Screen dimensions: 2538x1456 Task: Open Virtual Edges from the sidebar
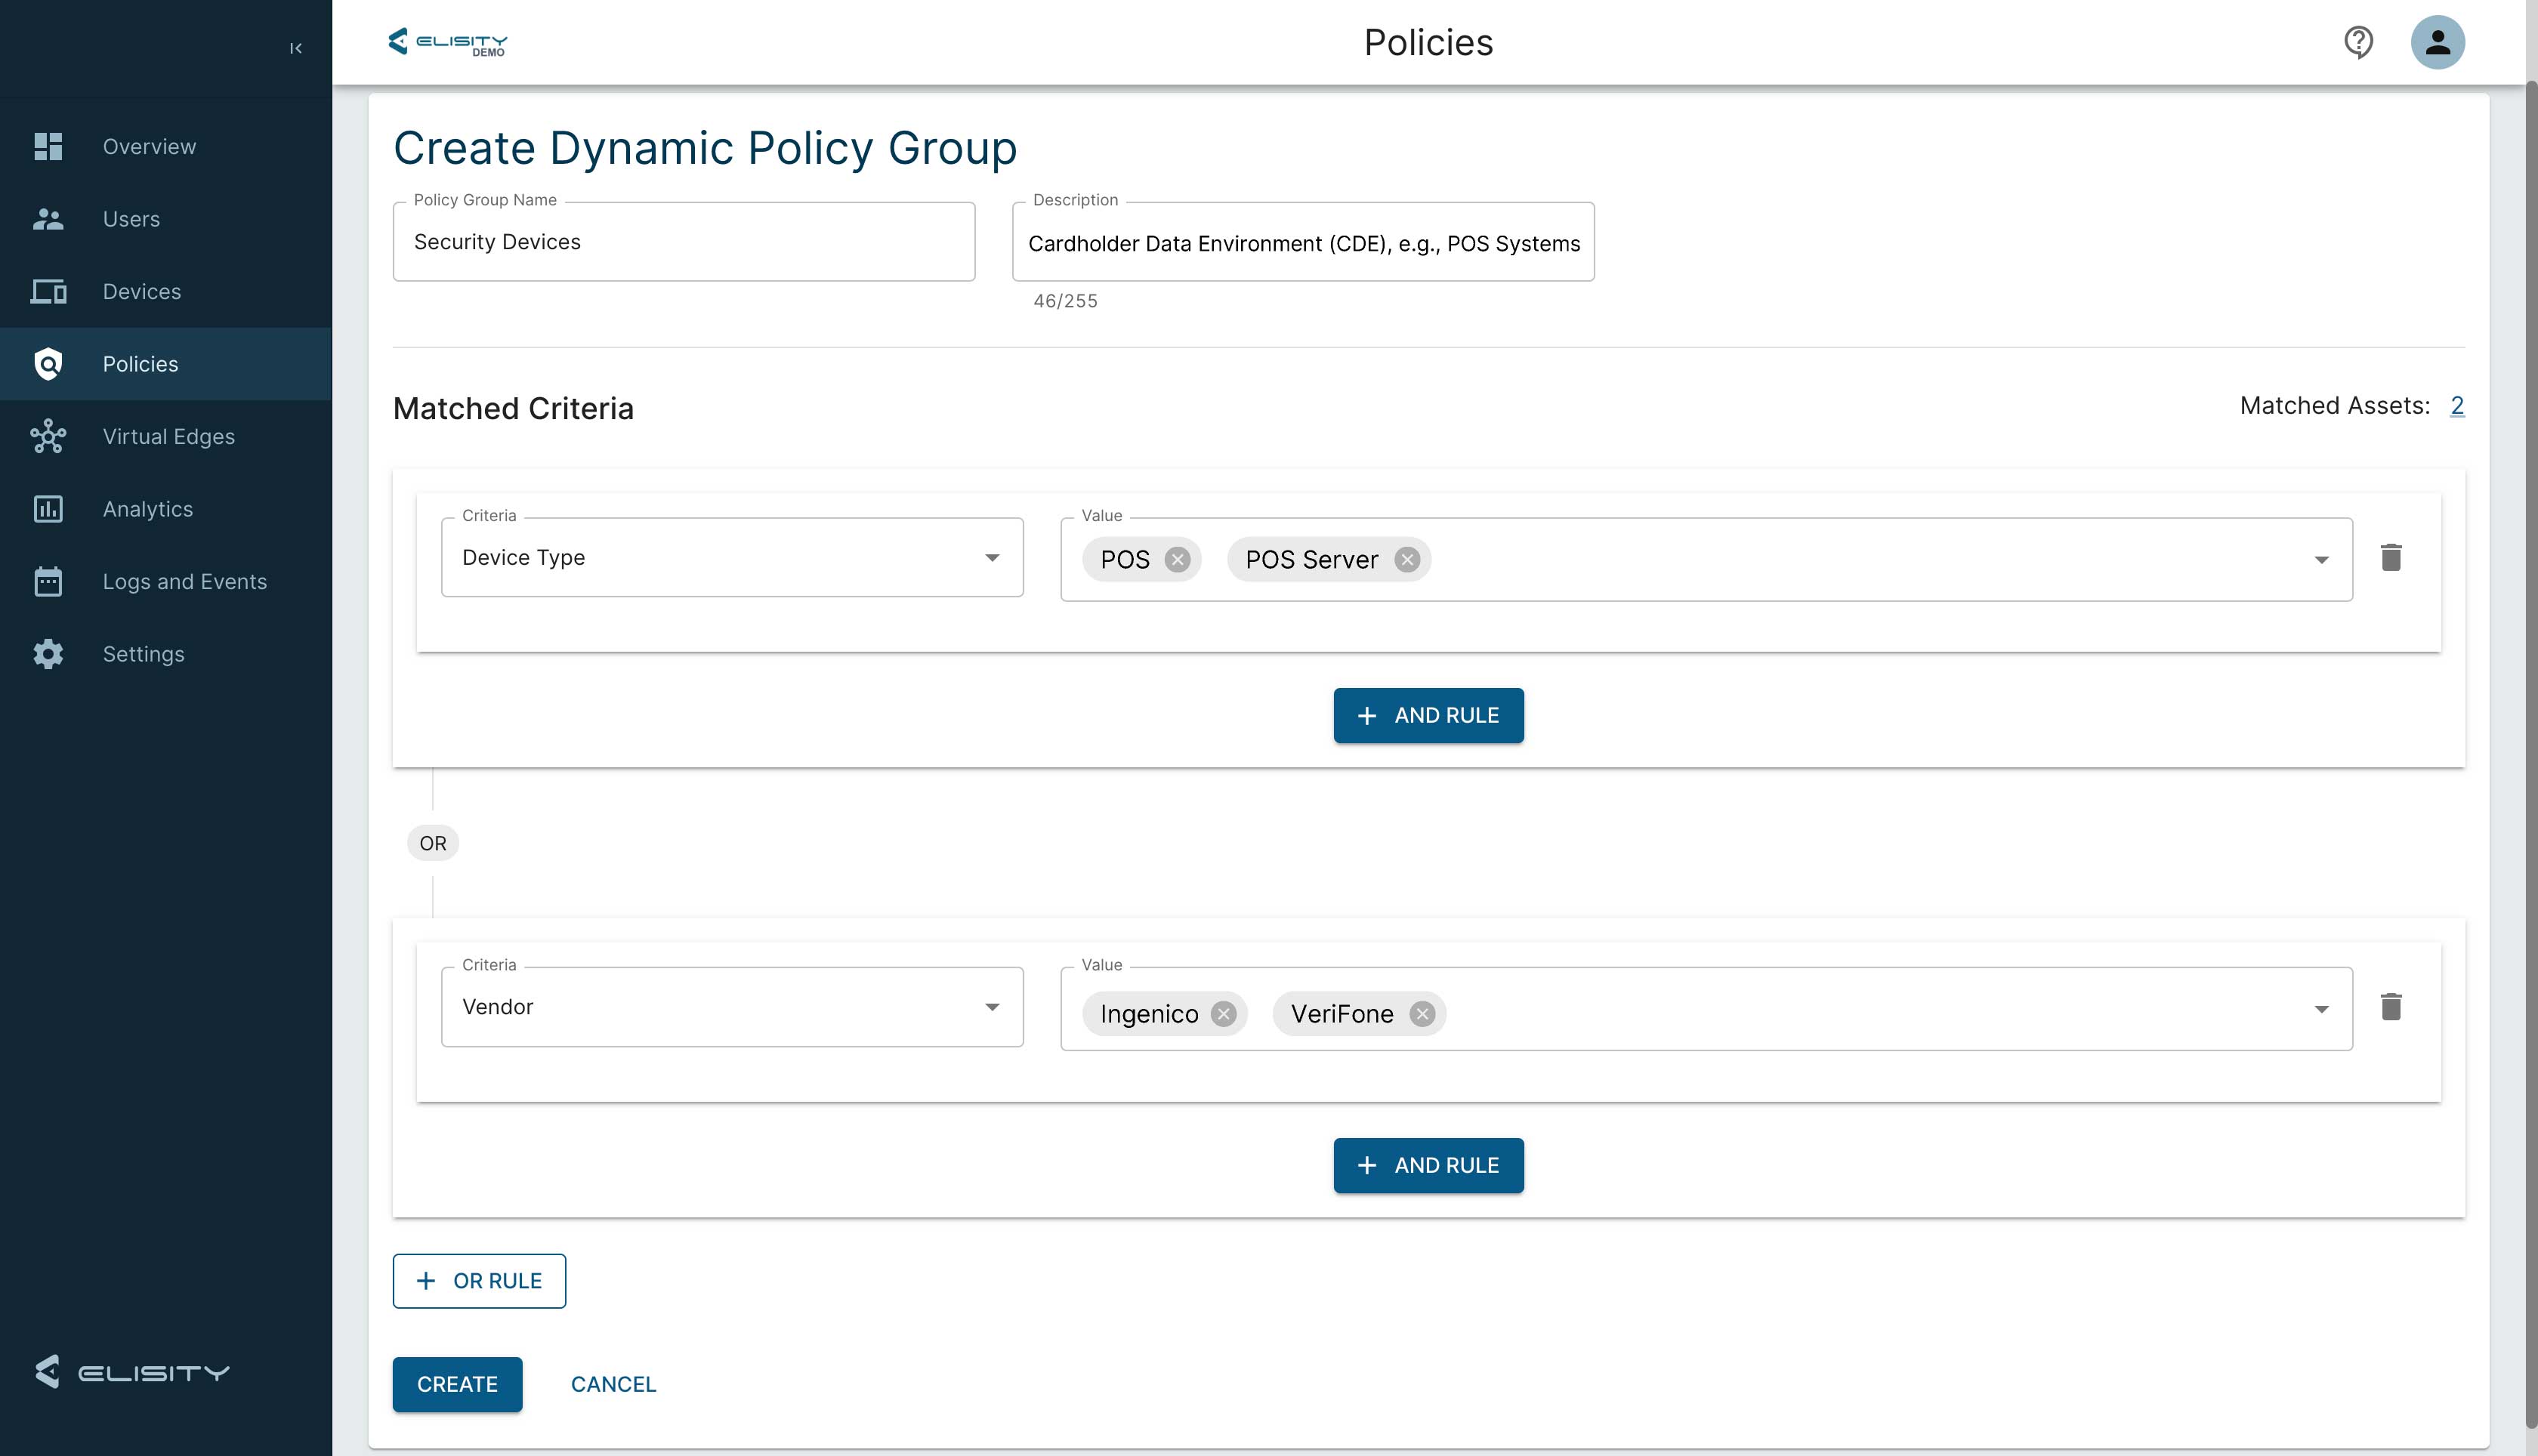(169, 436)
